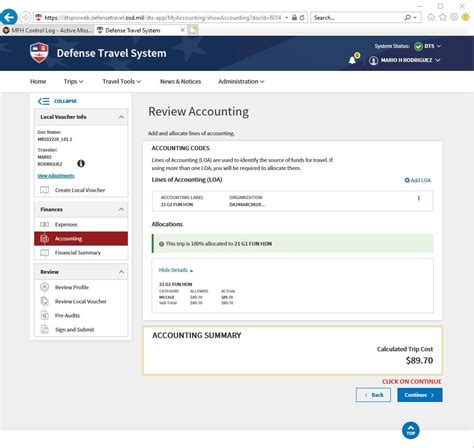
Task: Close the Defense Travel System tab
Action: tap(183, 30)
